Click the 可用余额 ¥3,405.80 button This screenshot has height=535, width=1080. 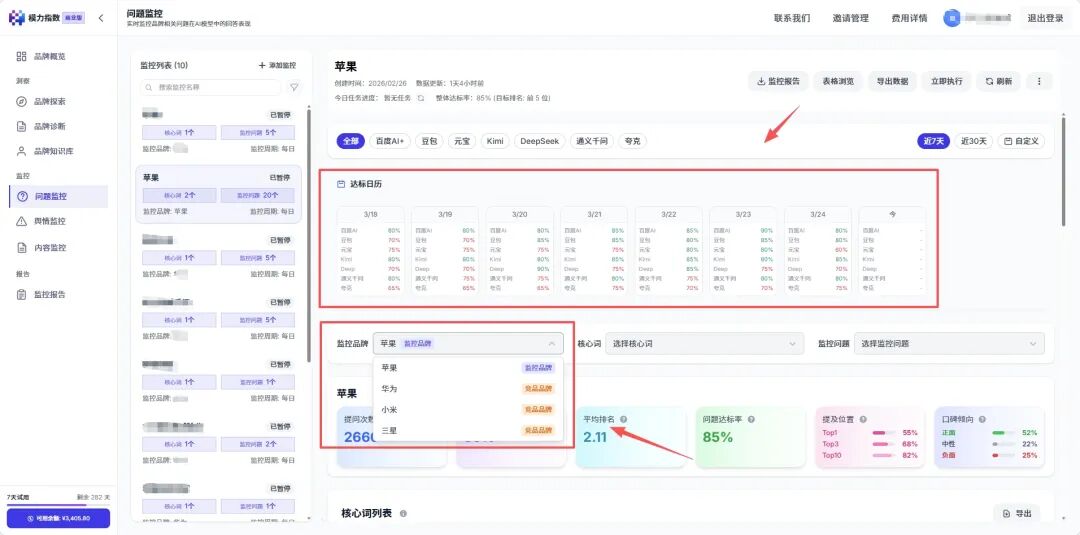click(x=59, y=518)
